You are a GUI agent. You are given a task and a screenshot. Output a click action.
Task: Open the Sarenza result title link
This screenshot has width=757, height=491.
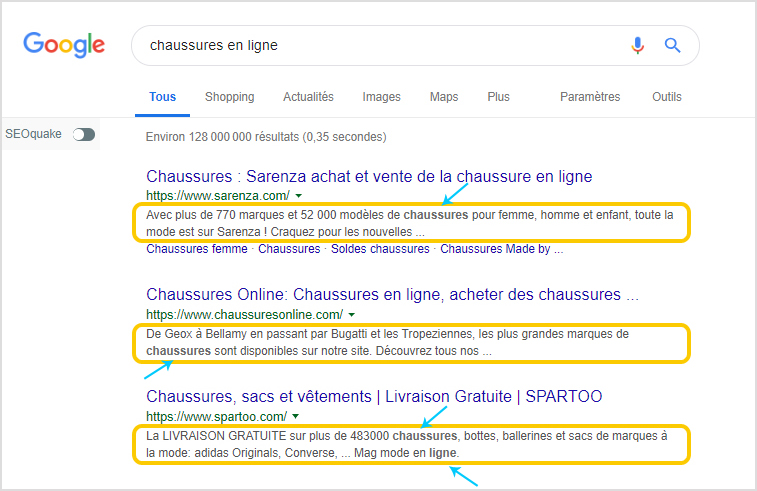click(369, 176)
